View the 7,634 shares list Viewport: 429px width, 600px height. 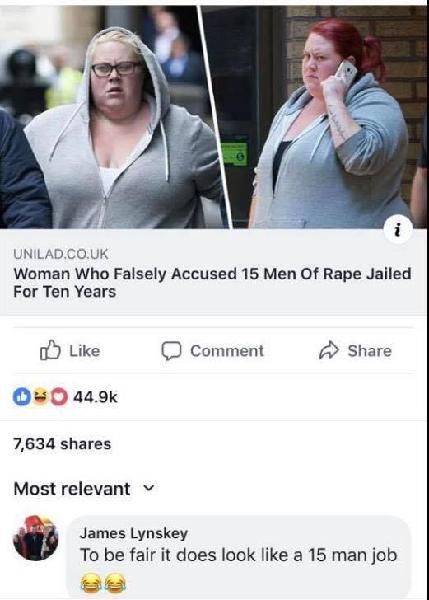click(62, 444)
